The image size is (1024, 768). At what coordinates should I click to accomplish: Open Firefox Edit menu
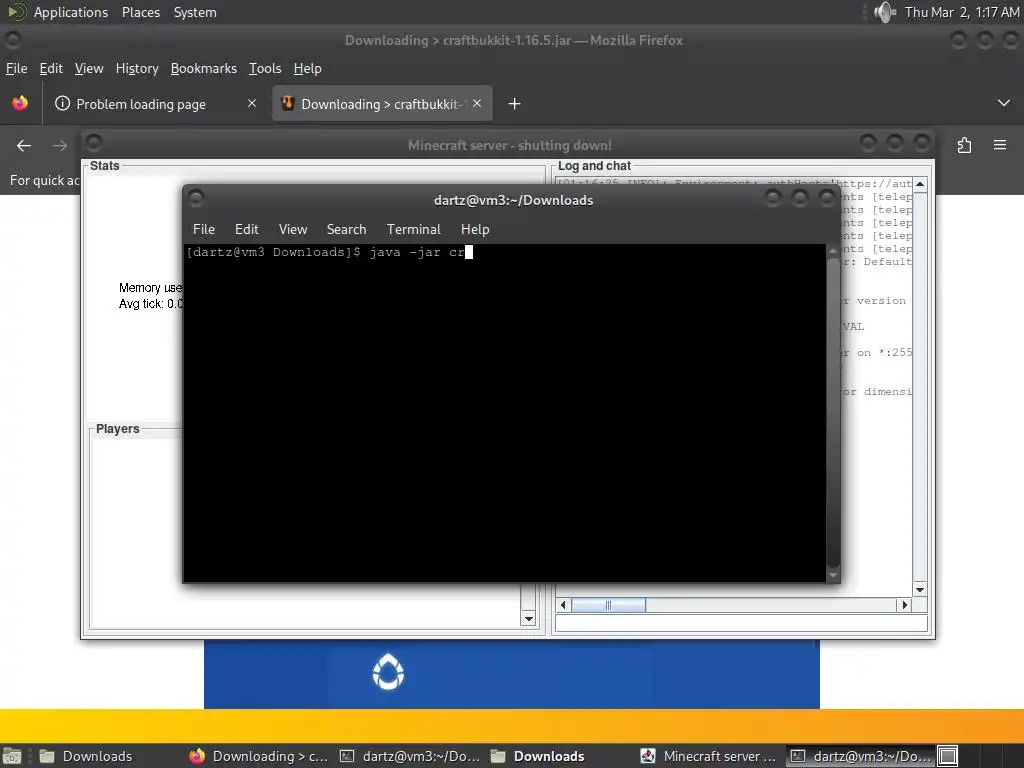51,69
